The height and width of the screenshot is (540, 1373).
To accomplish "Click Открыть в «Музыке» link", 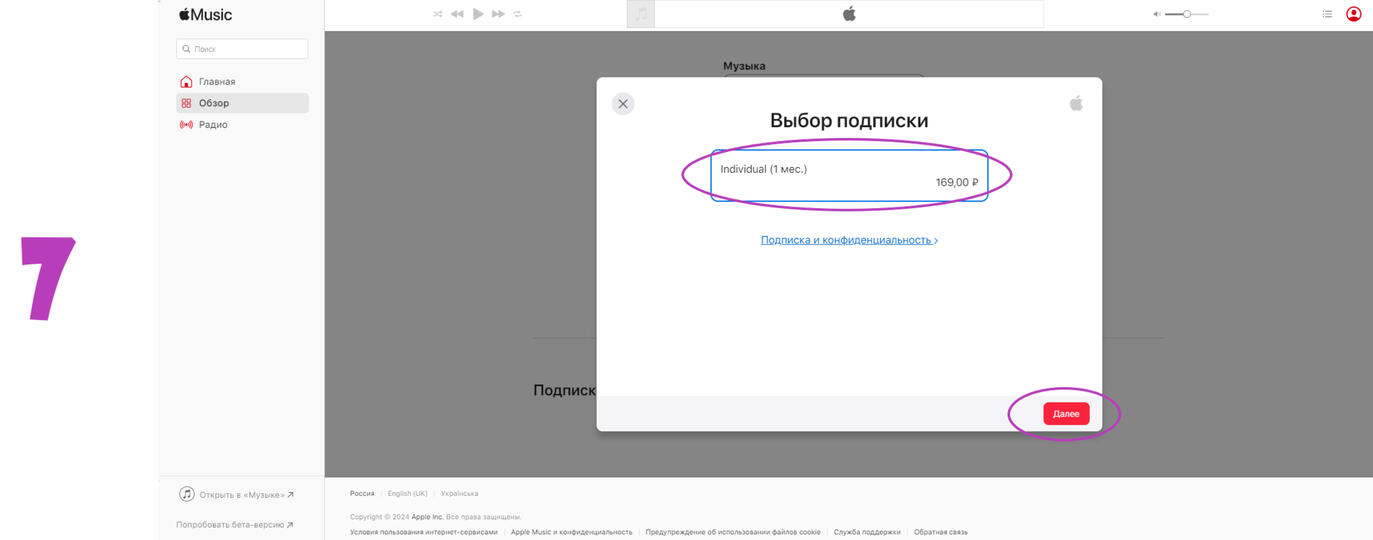I will tap(237, 494).
